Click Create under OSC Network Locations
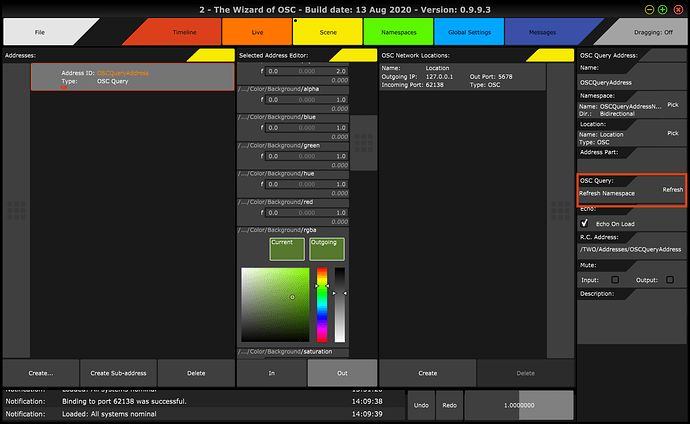 pyautogui.click(x=428, y=373)
